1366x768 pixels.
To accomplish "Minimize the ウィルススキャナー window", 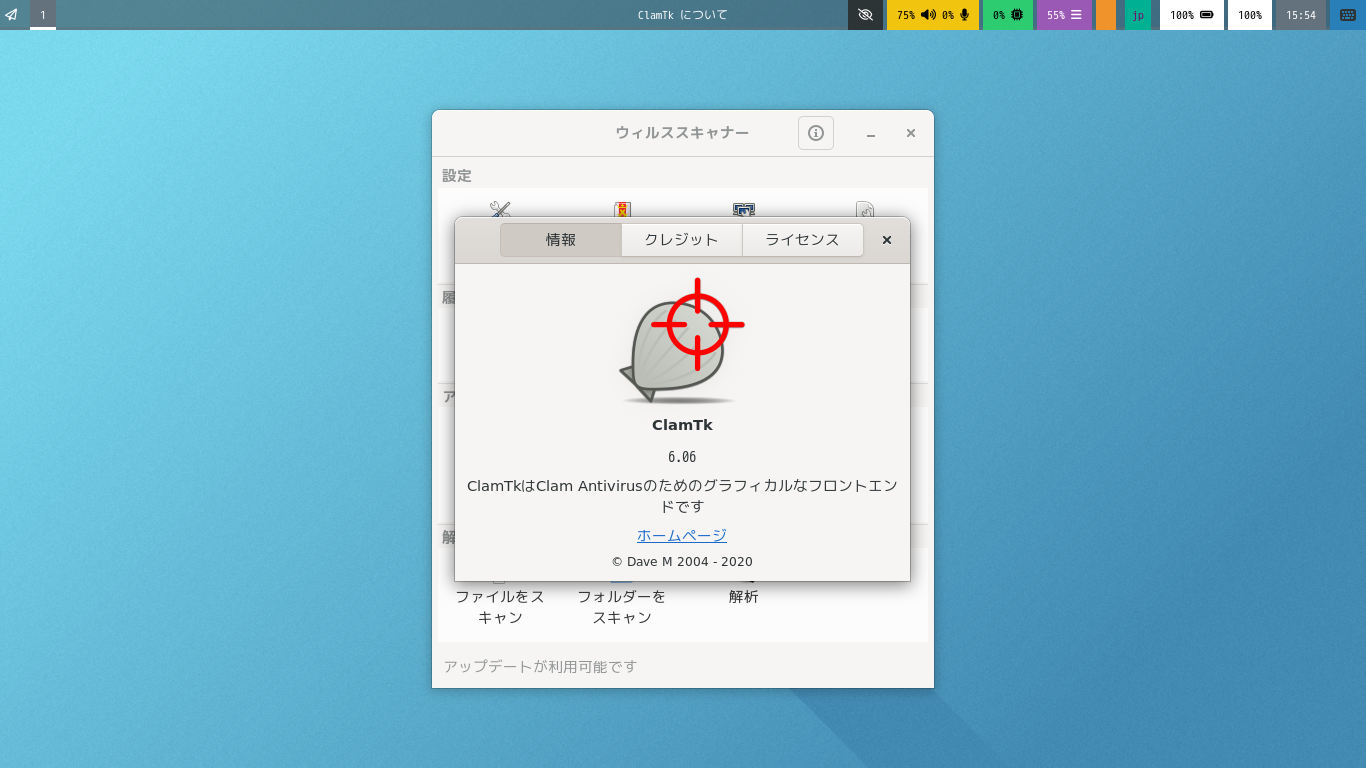I will [871, 133].
